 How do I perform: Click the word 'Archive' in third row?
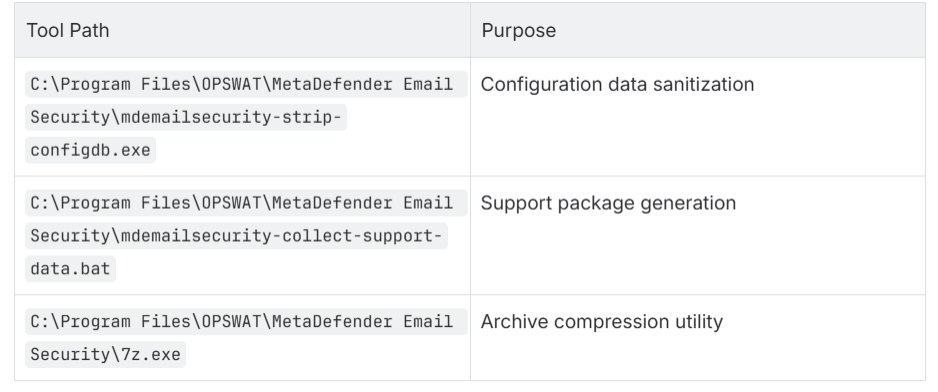[x=515, y=322]
